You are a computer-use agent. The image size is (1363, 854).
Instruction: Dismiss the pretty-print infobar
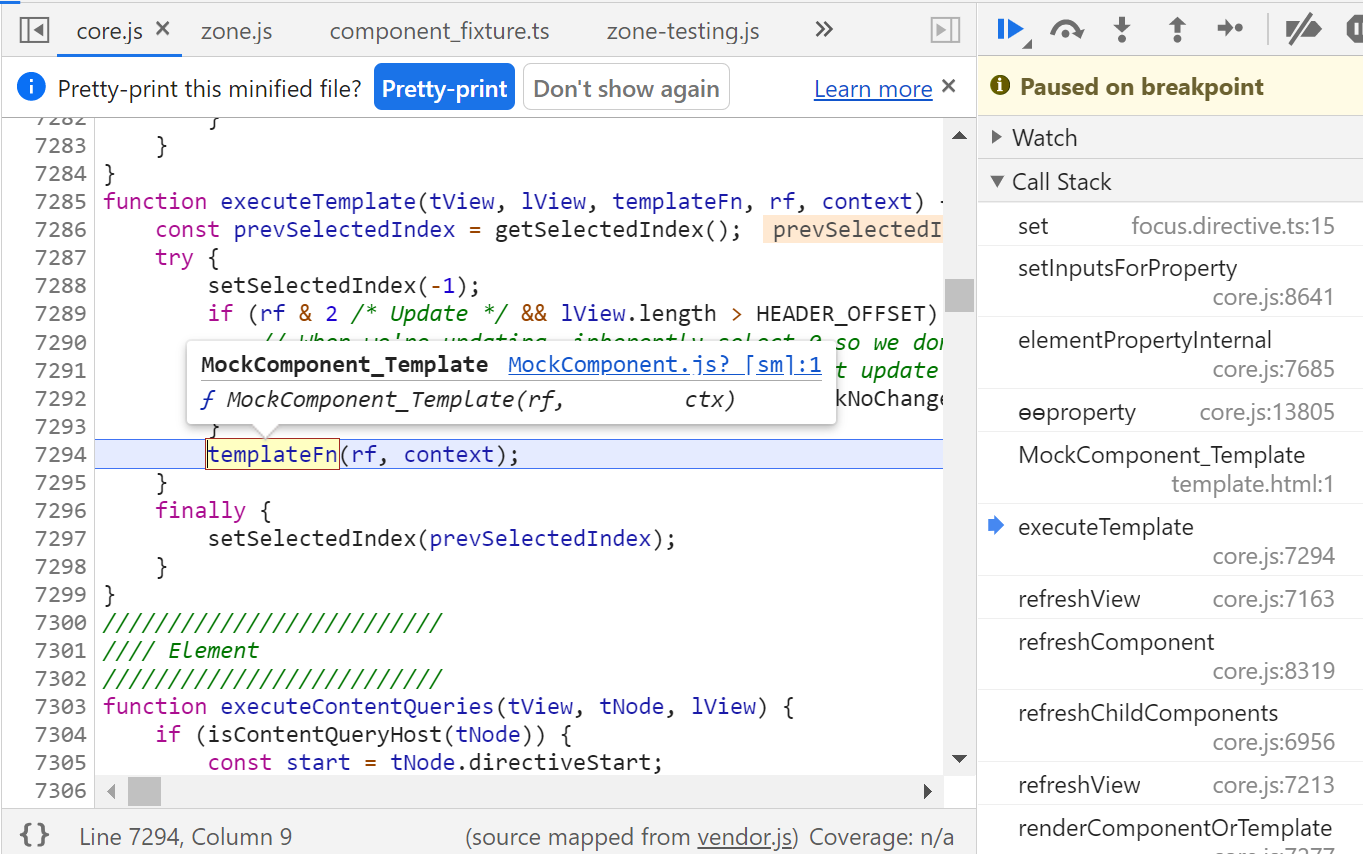949,87
